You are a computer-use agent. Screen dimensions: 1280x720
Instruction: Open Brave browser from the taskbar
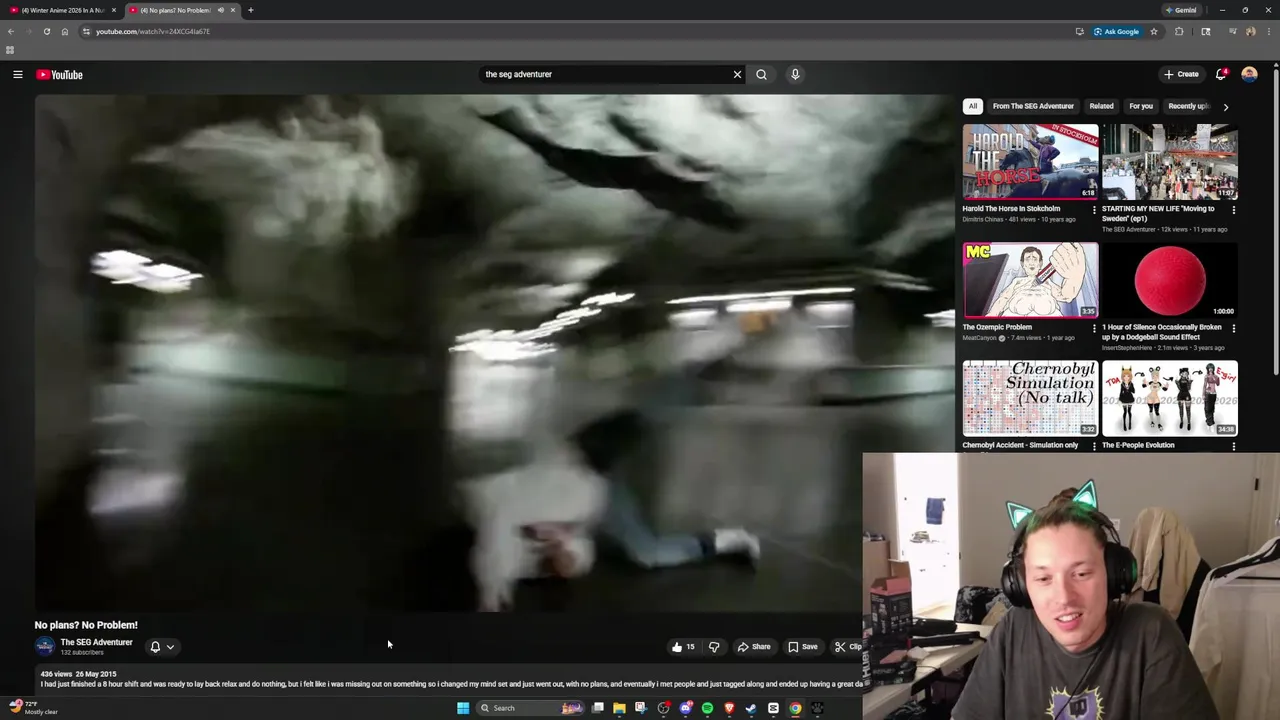pos(729,708)
